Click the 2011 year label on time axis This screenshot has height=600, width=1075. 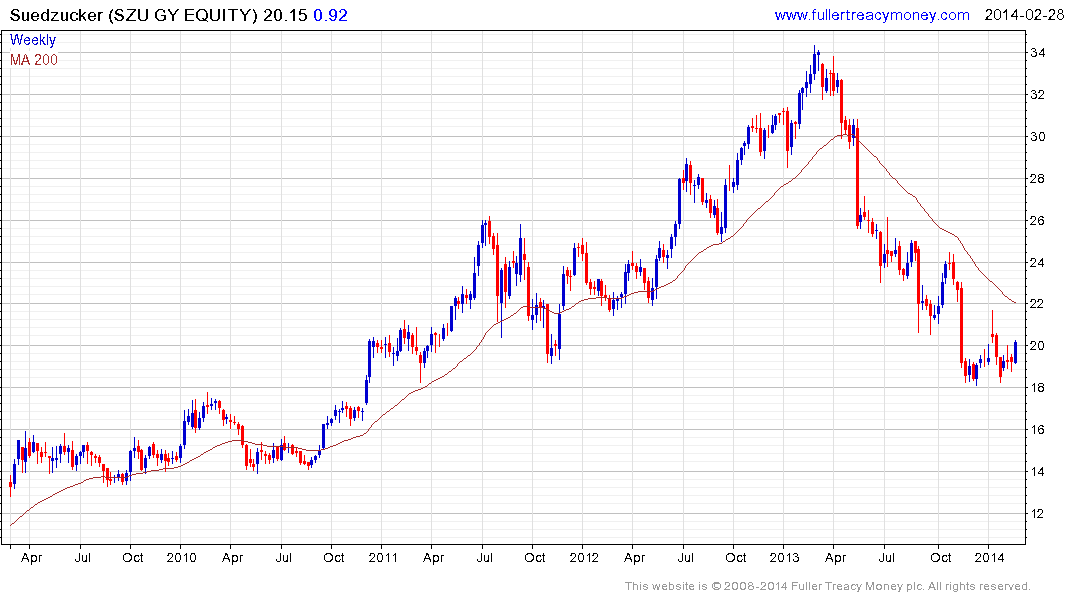(383, 557)
